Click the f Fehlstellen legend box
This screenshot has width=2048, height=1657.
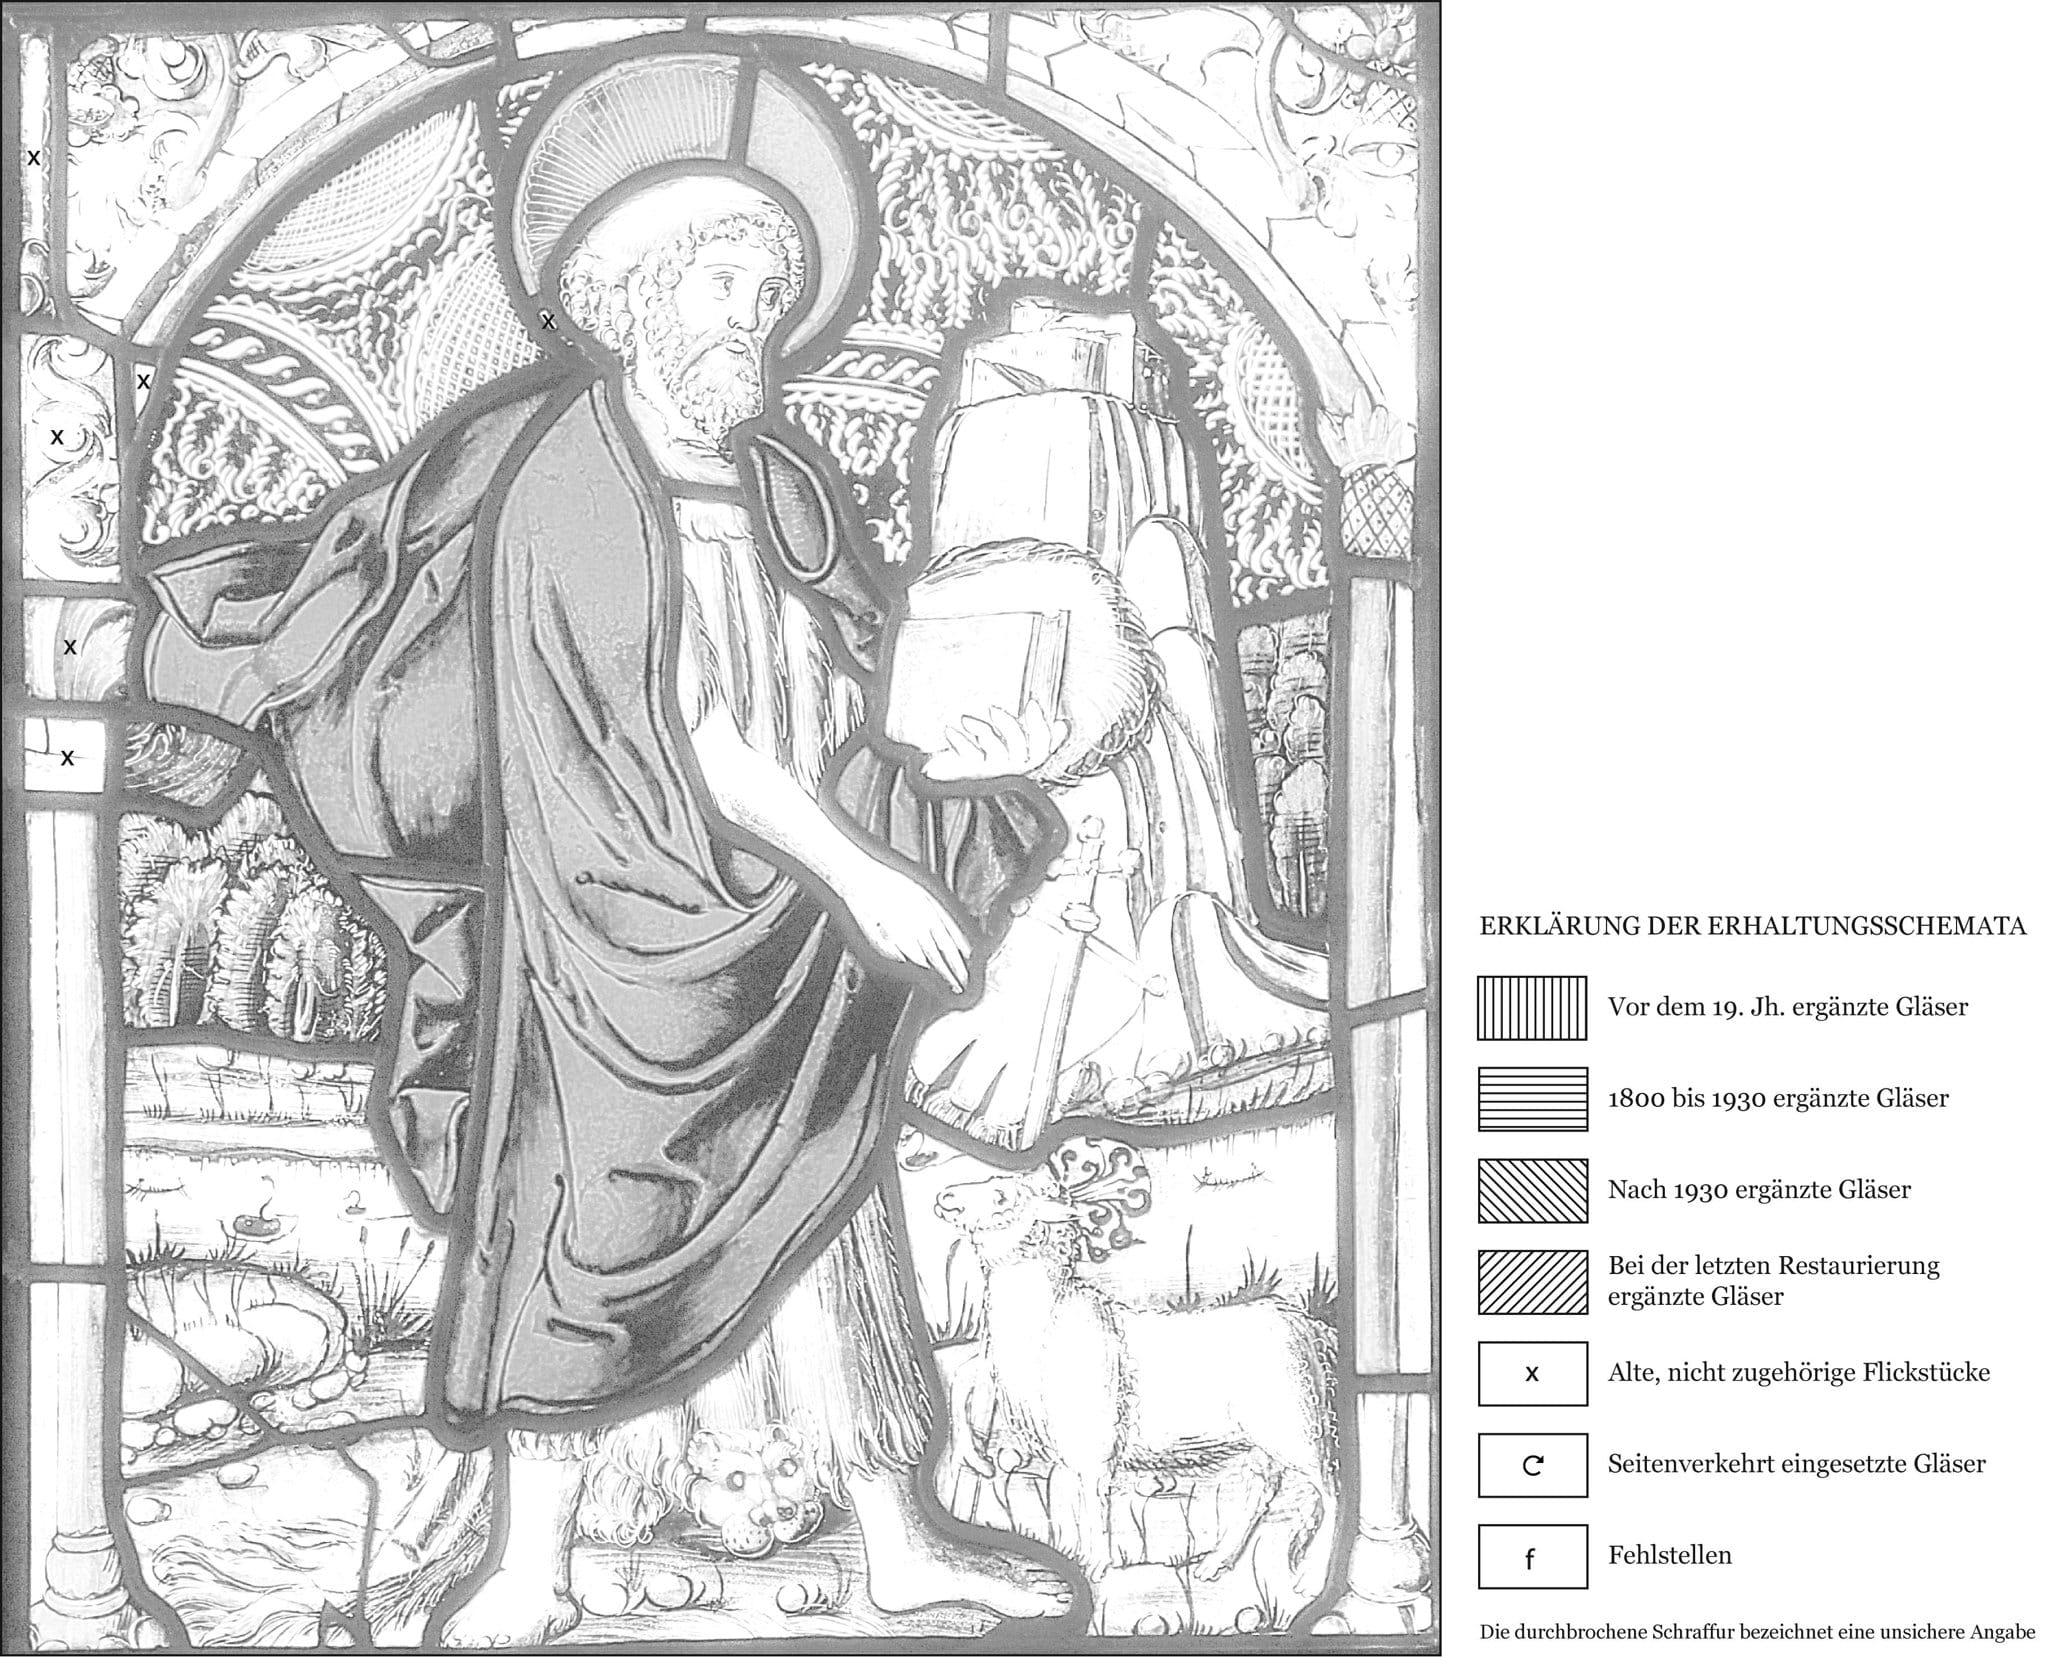(x=1532, y=1556)
